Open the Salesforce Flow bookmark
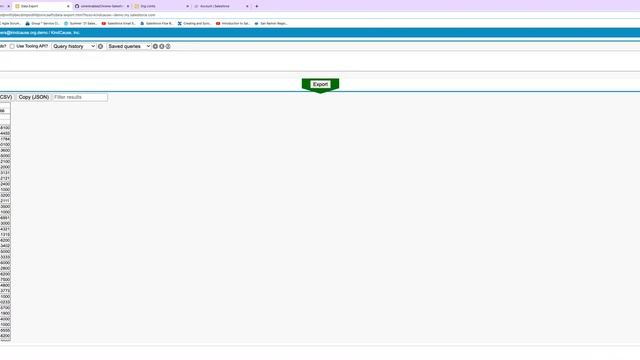The height and width of the screenshot is (360, 640). [x=157, y=24]
